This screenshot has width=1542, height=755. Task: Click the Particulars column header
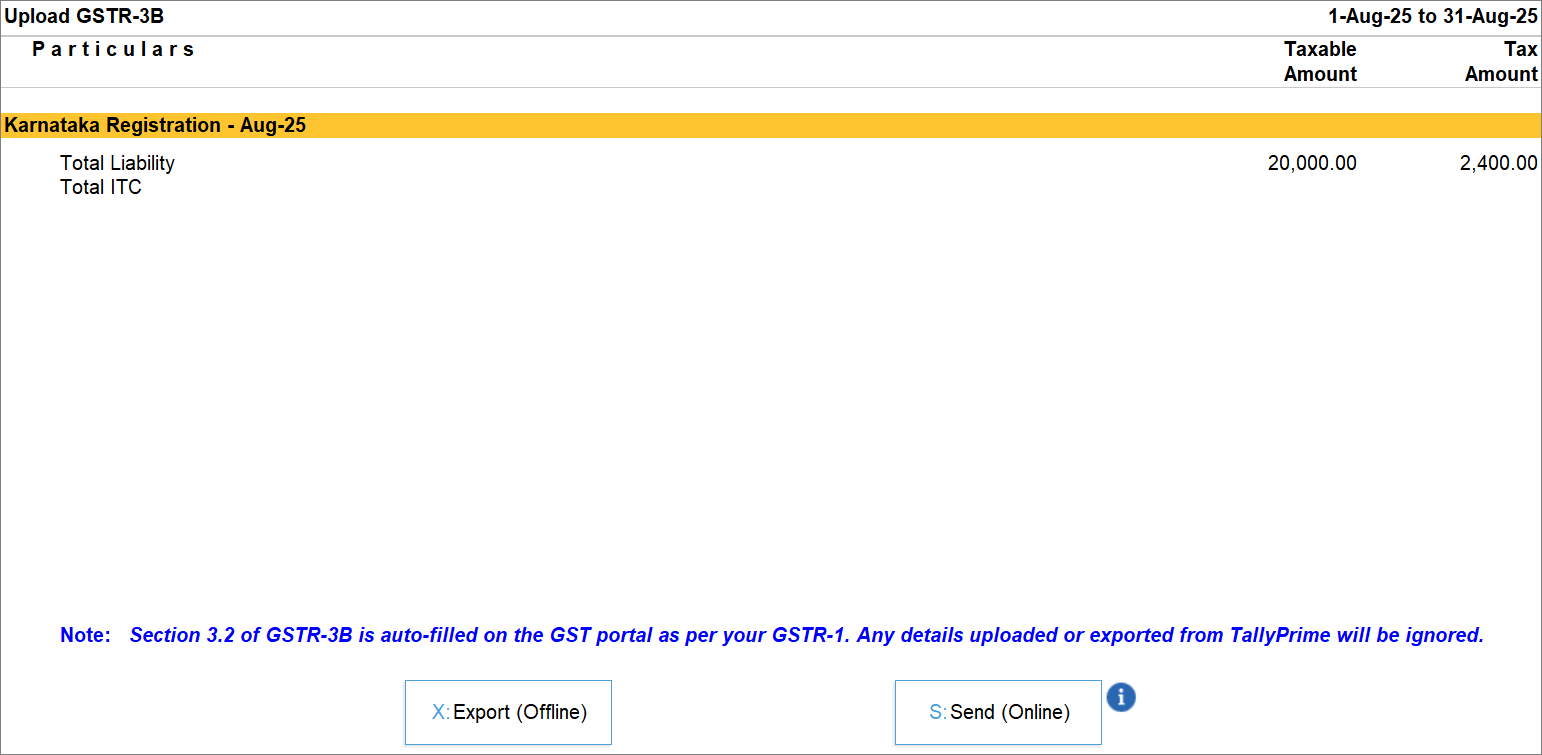113,49
